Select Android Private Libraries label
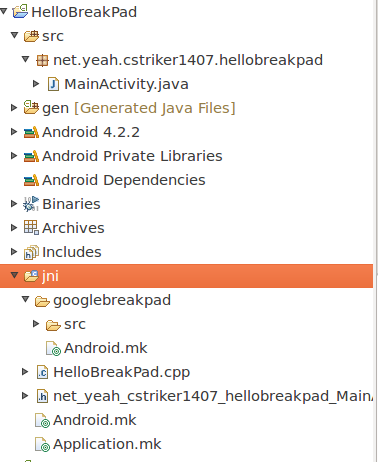378x462 pixels. tap(132, 156)
